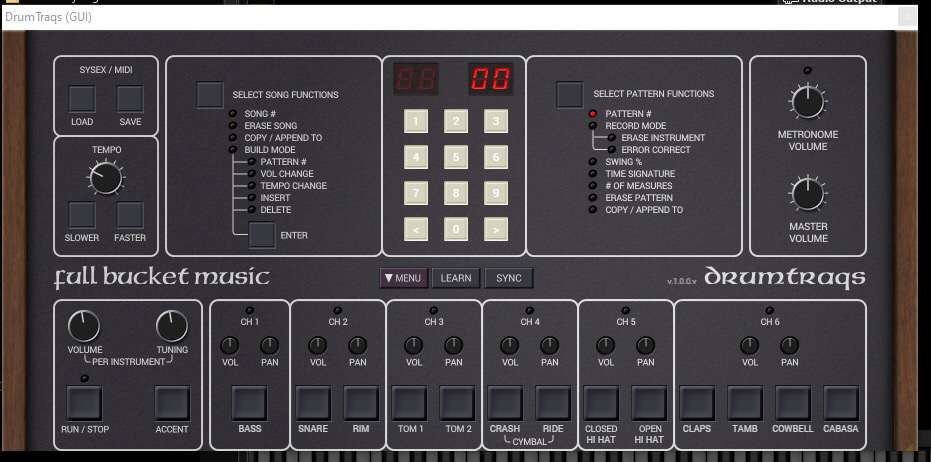
Task: Trigger the Tom 1 pad
Action: [410, 403]
